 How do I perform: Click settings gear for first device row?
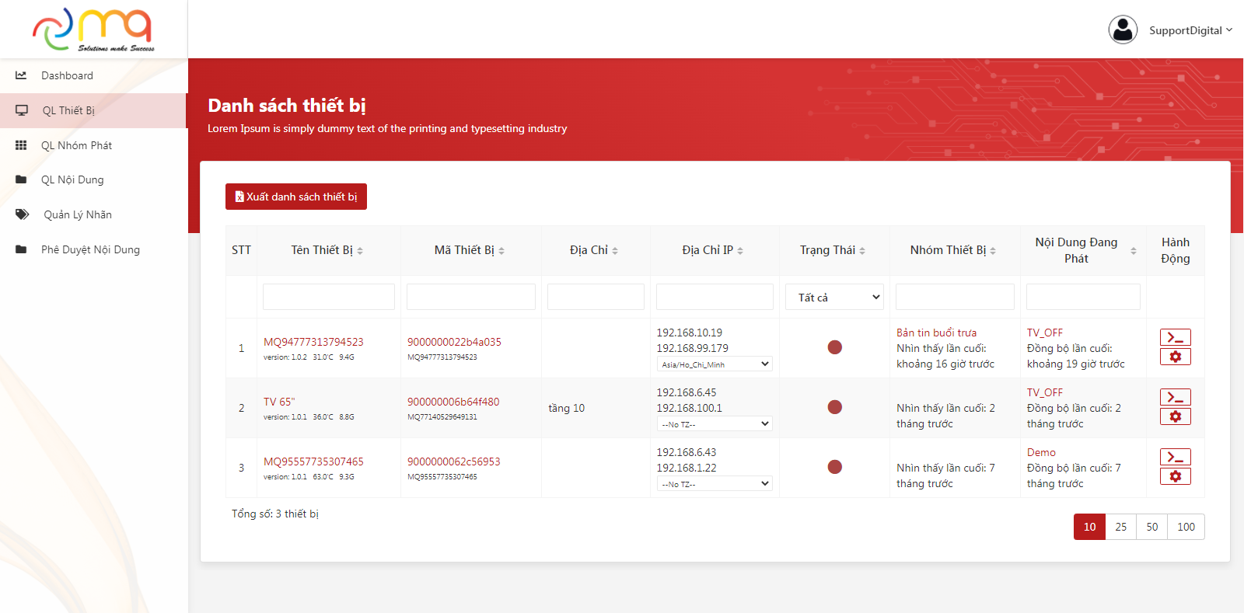pyautogui.click(x=1175, y=357)
